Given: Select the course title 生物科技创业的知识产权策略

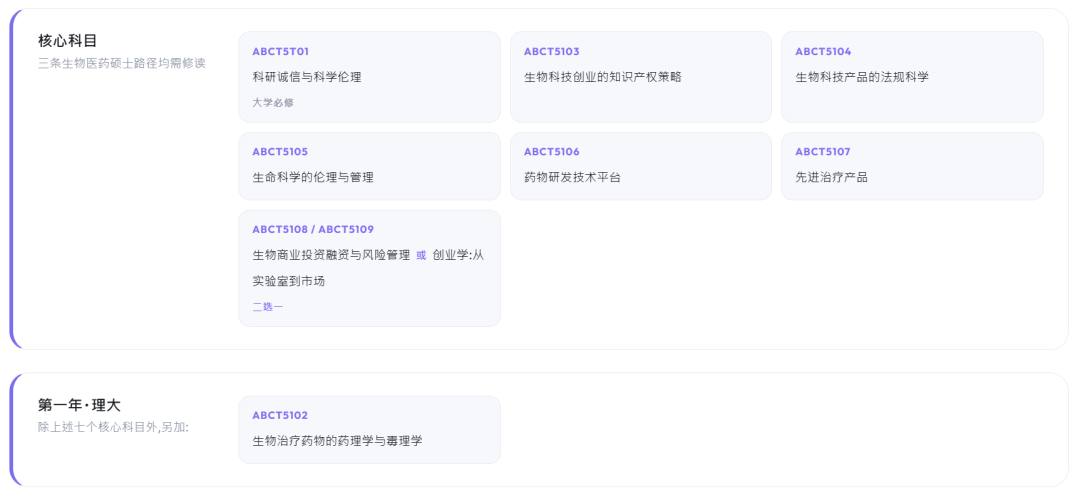Looking at the screenshot, I should (603, 77).
